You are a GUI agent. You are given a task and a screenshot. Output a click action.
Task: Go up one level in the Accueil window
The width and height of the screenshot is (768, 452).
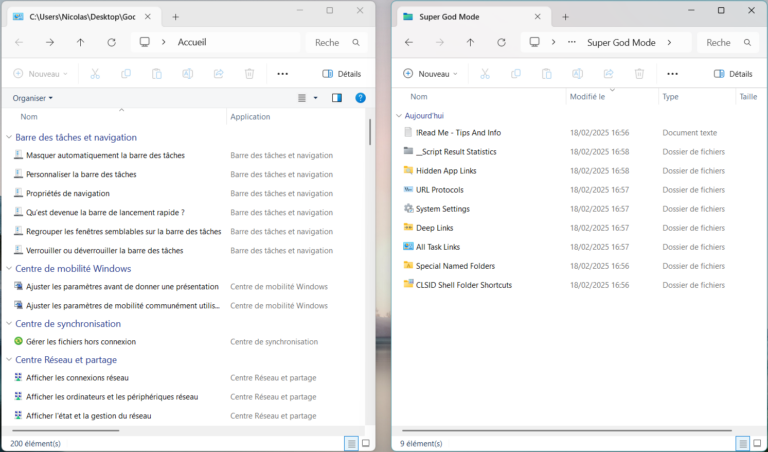coord(80,42)
